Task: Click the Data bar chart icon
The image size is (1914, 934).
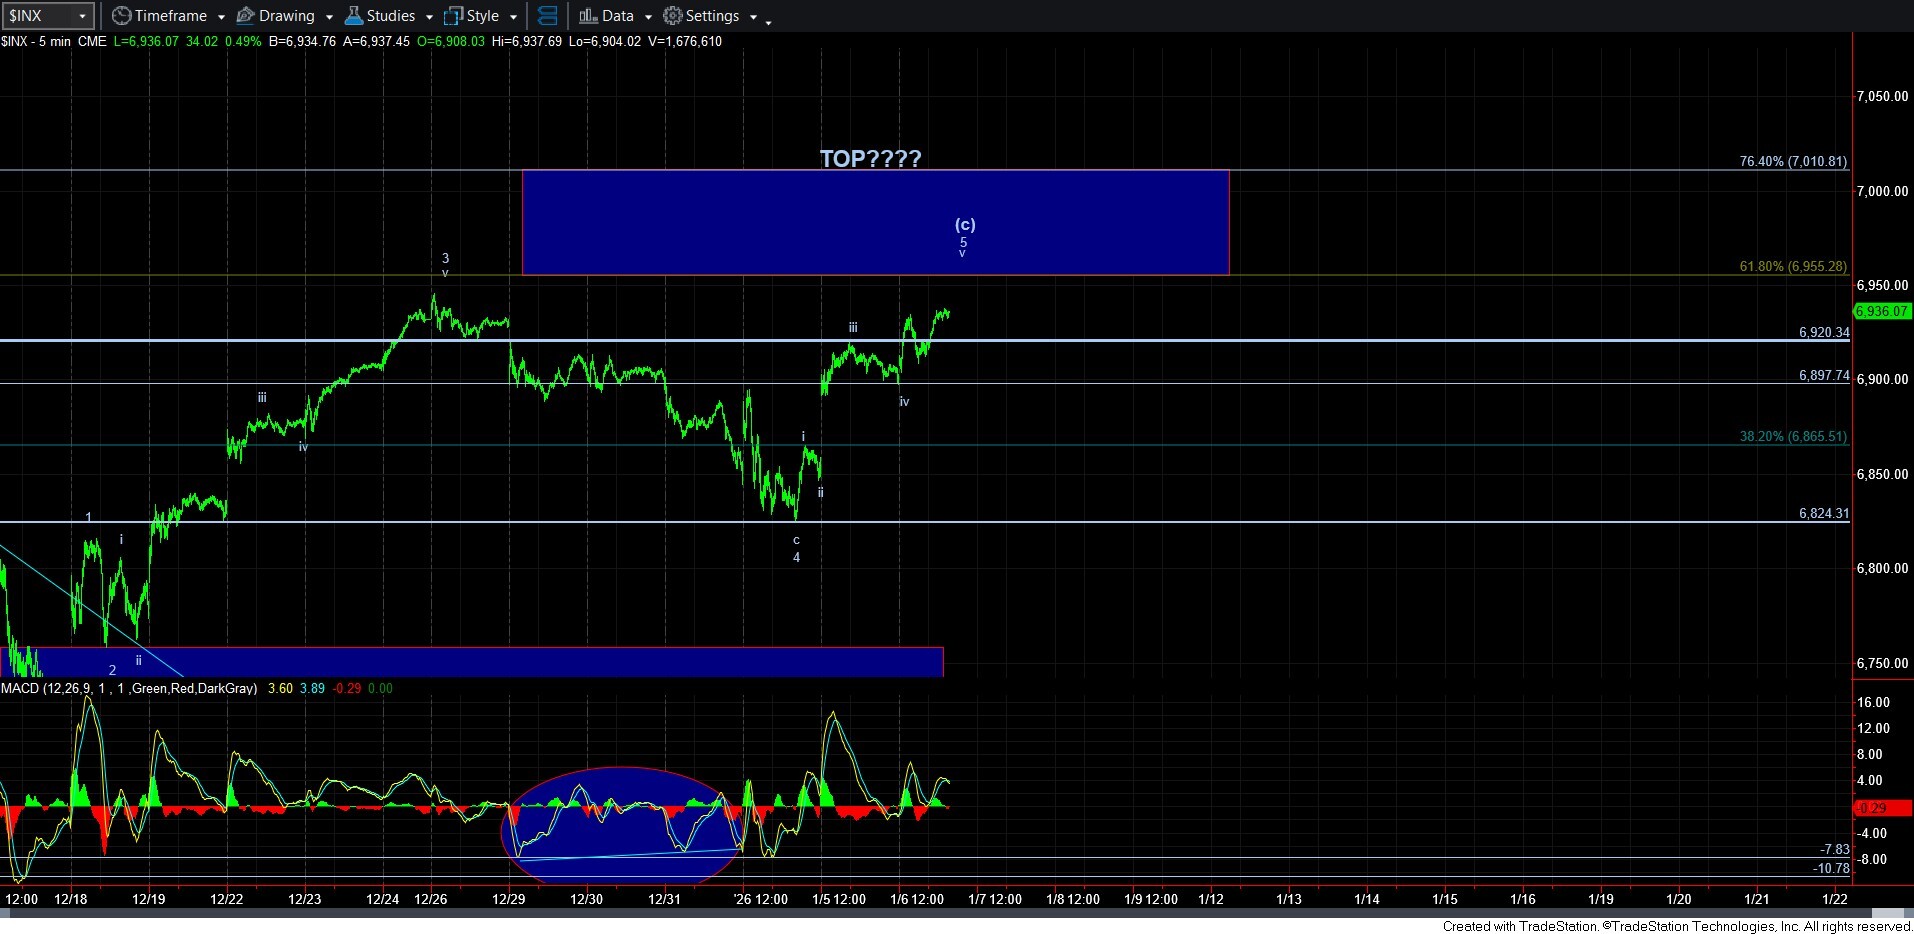Action: coord(588,16)
